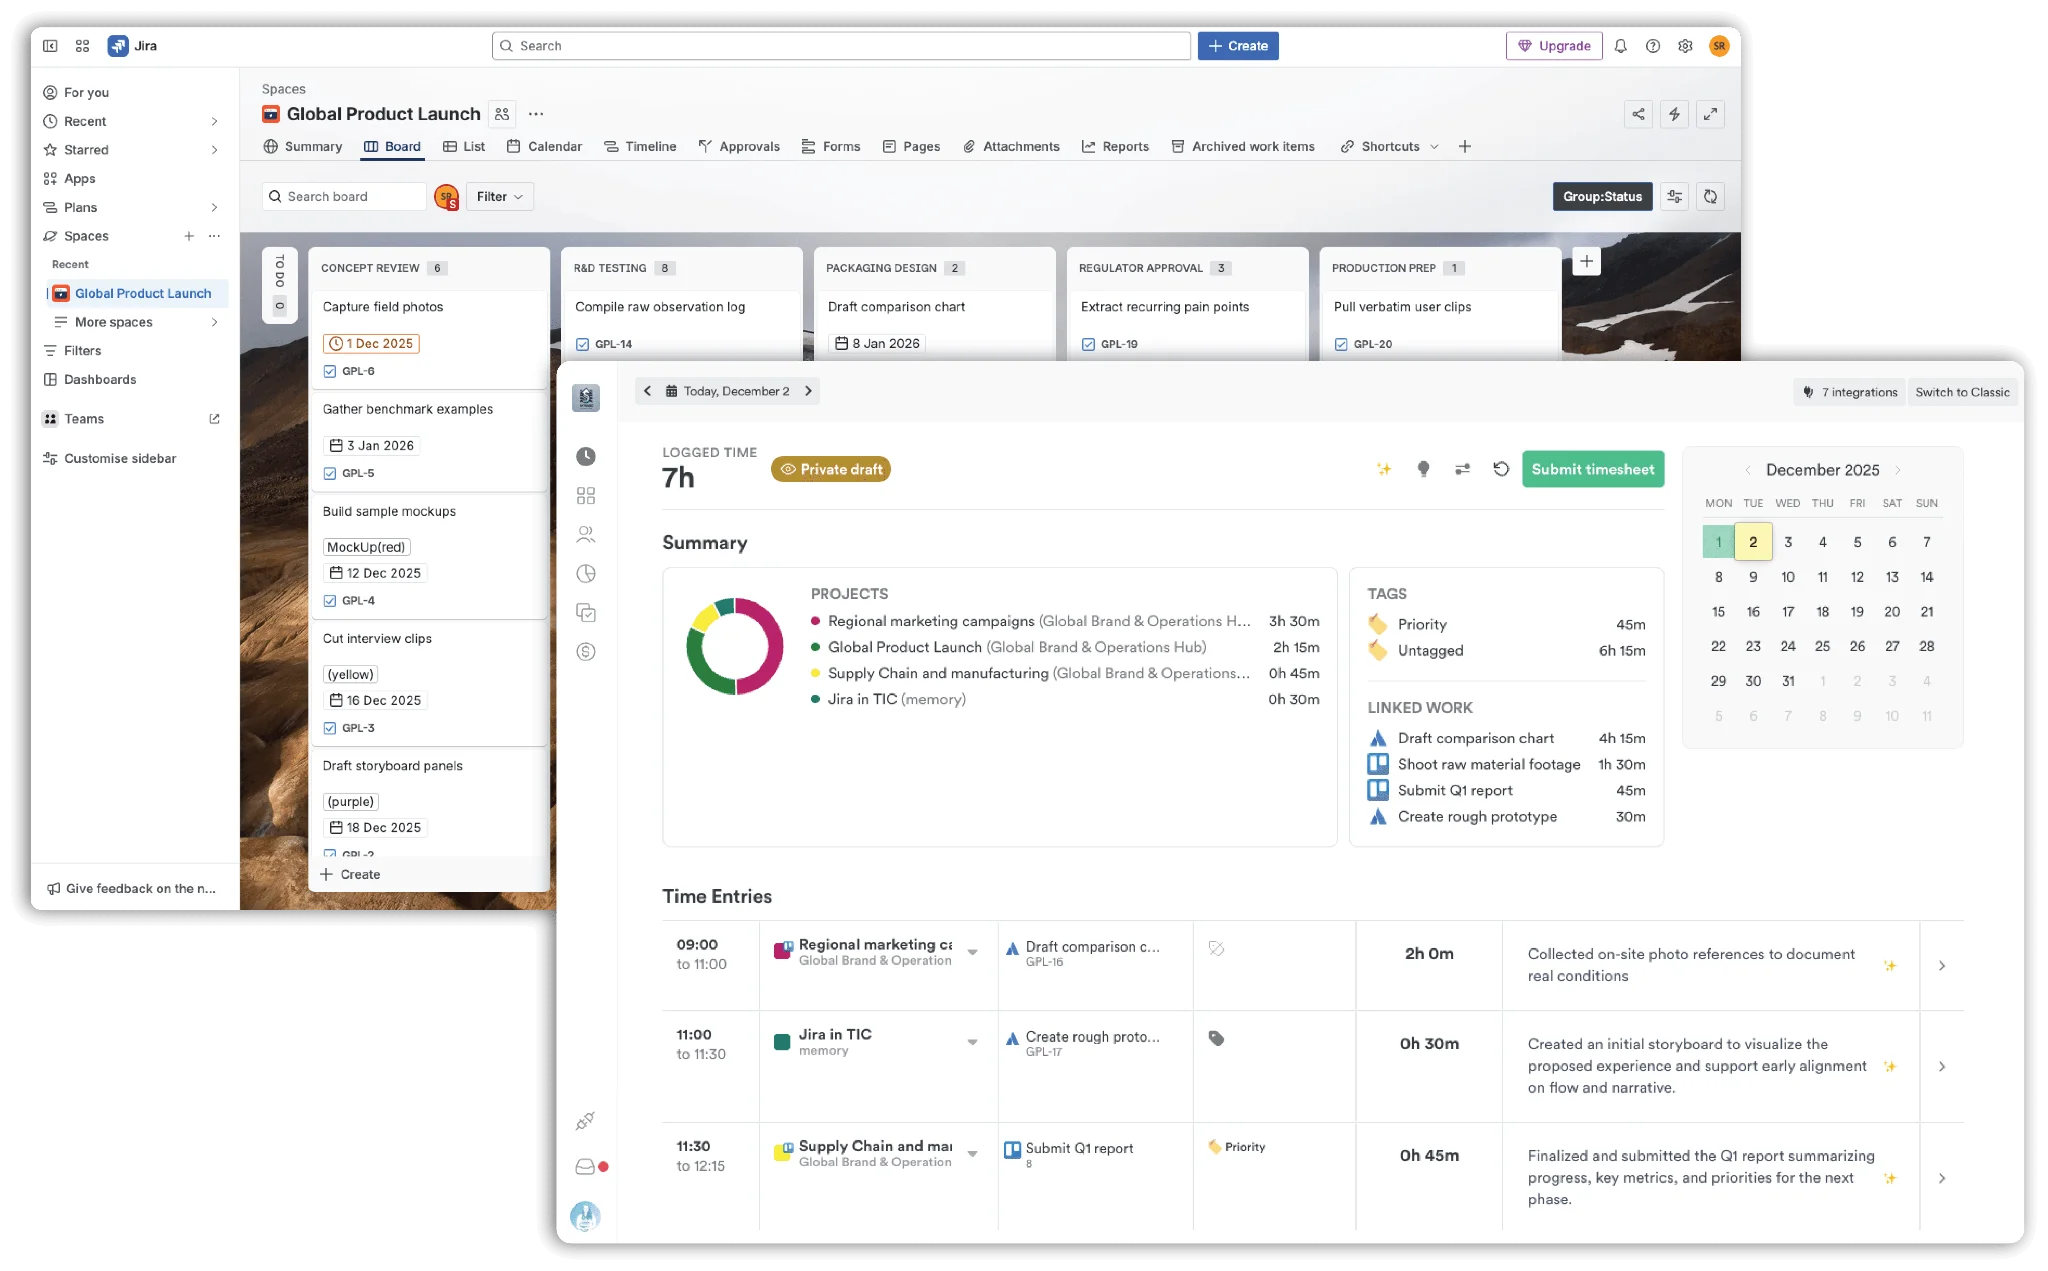Click the plug integrations icon near bottom
The image size is (2048, 1271).
pos(586,1119)
